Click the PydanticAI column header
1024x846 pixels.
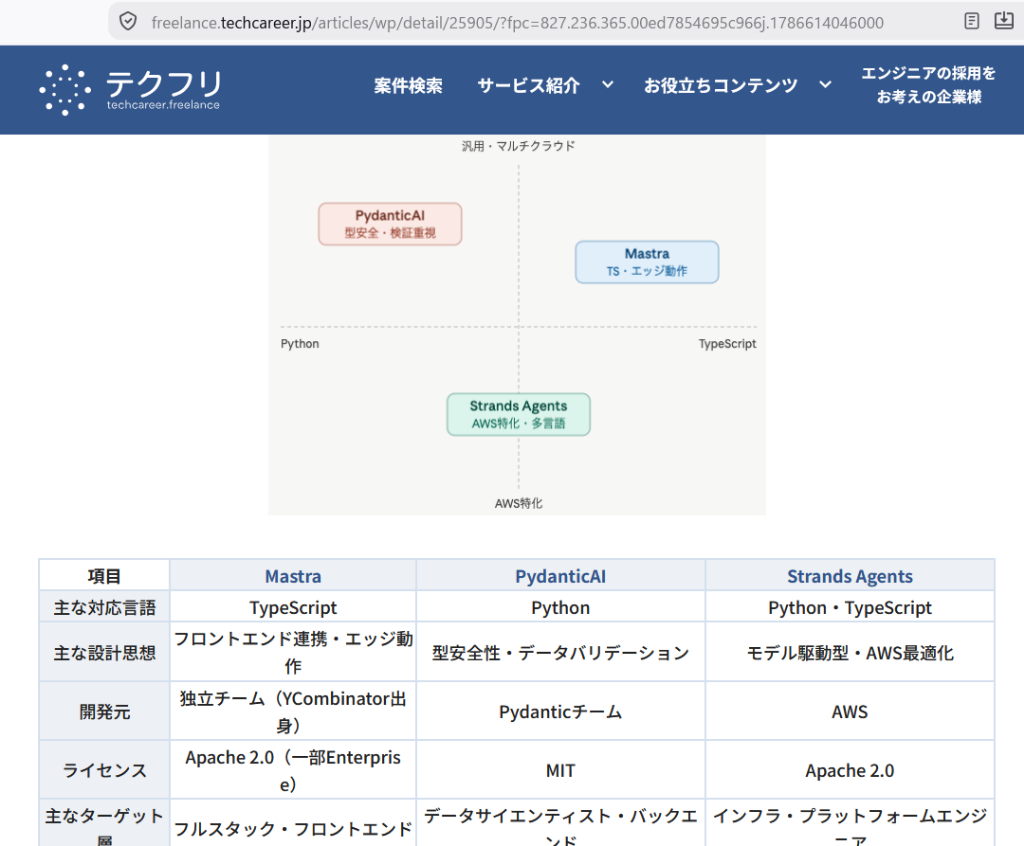click(x=560, y=576)
